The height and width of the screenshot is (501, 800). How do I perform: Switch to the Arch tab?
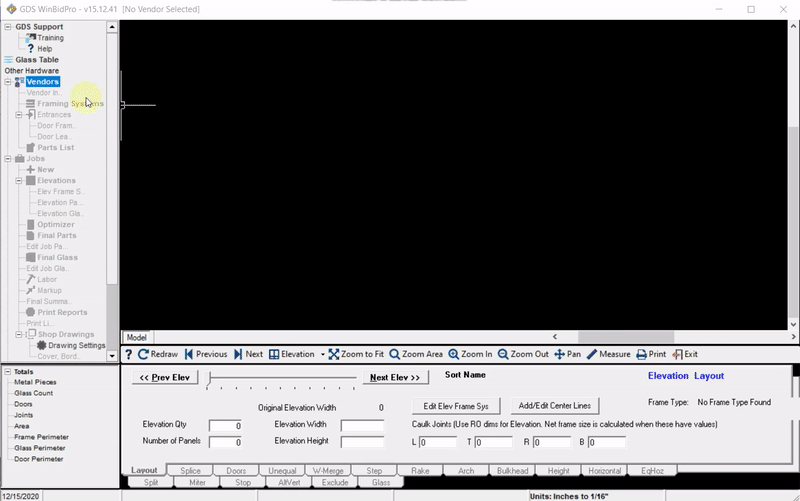click(x=466, y=470)
